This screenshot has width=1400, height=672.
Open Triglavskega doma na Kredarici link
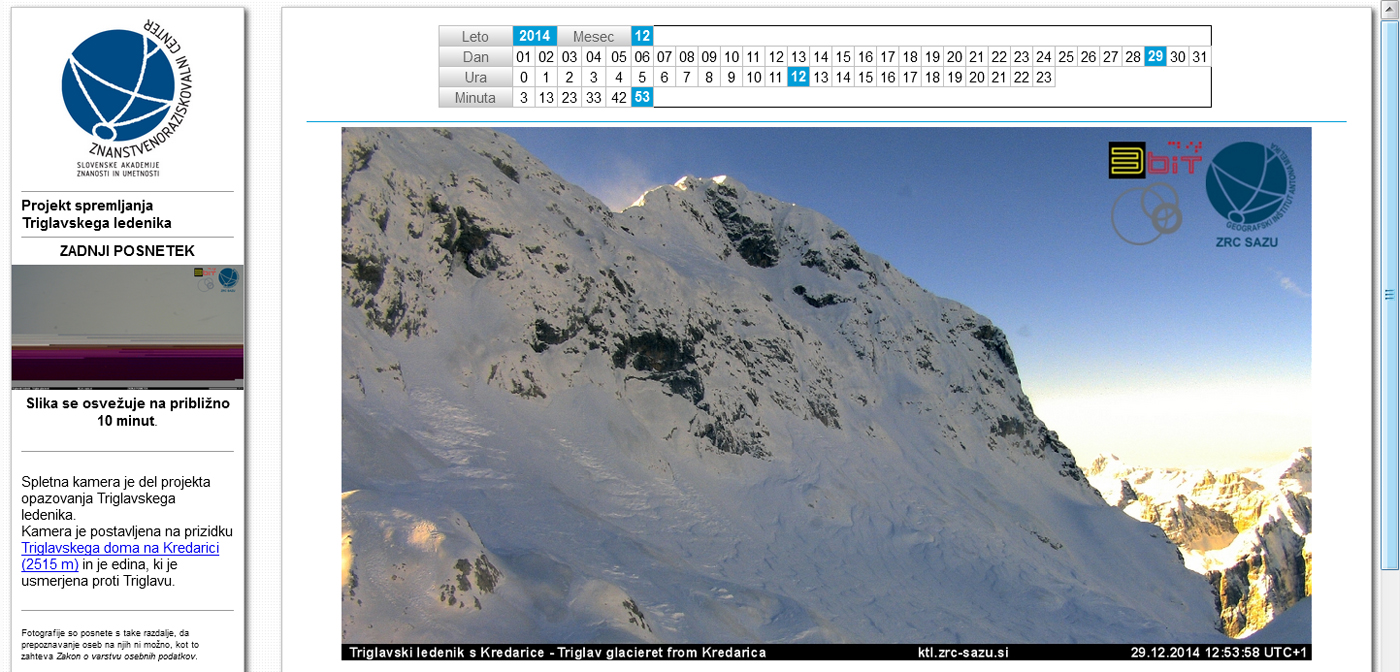120,556
